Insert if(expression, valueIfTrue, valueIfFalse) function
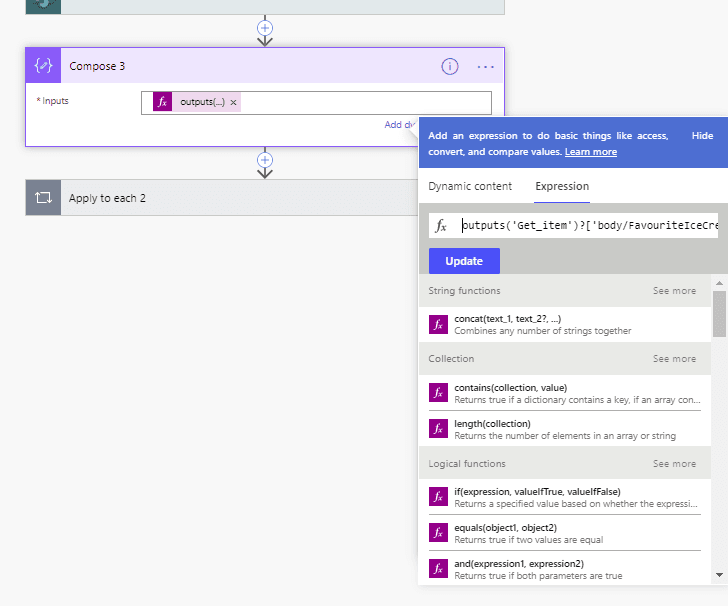 click(565, 497)
